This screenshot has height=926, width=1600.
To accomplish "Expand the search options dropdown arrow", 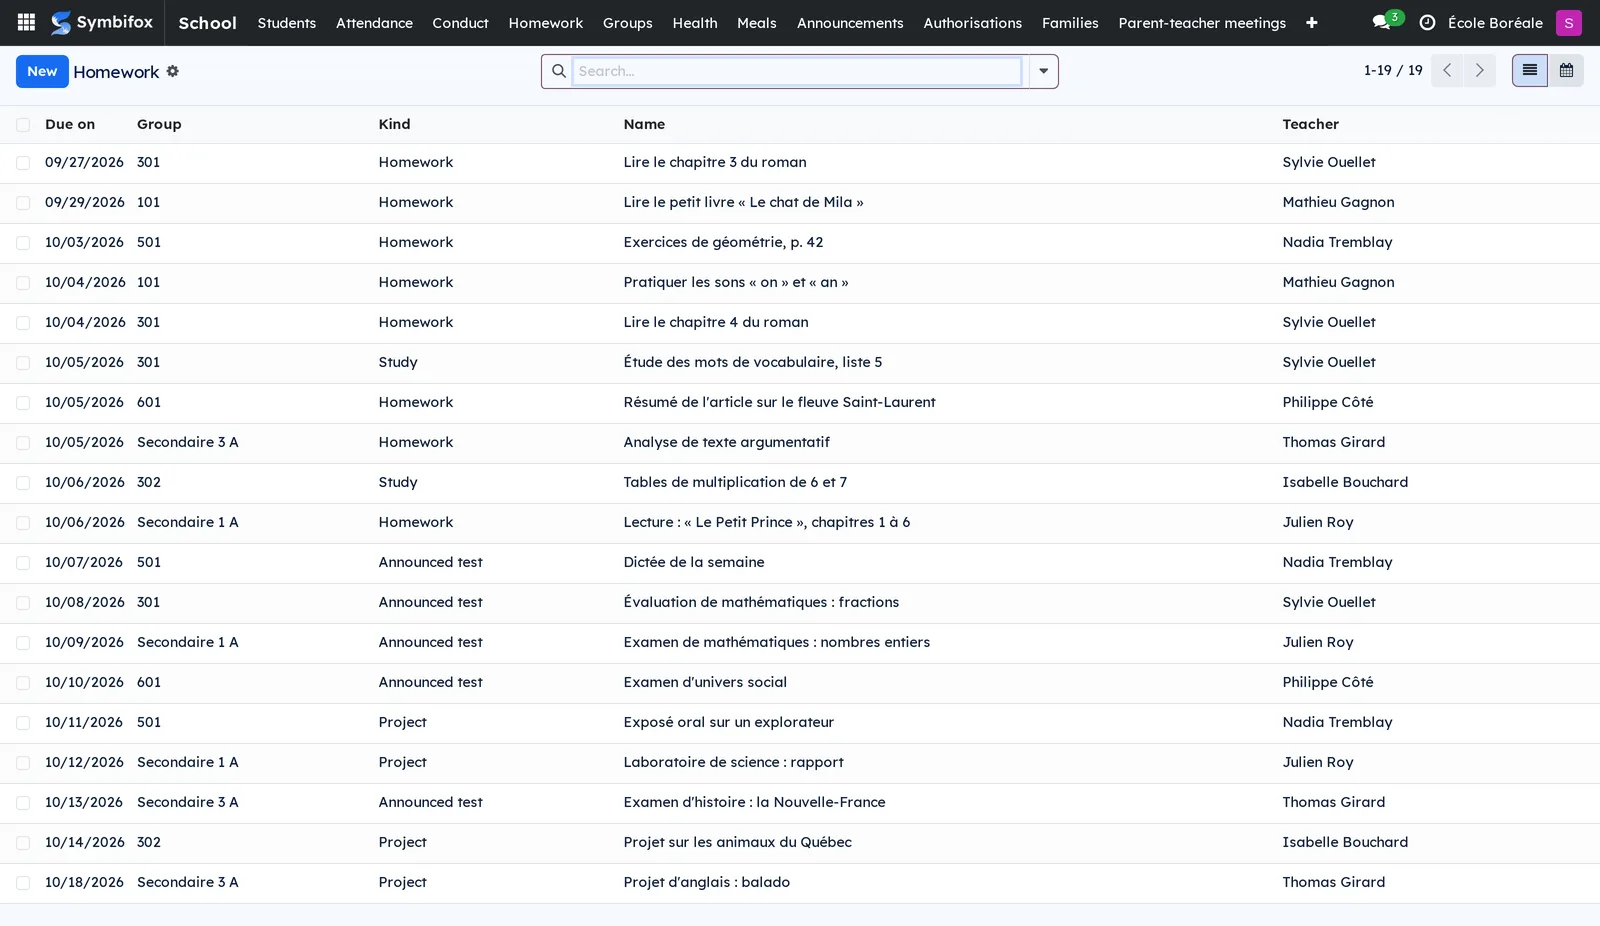I will [1043, 71].
